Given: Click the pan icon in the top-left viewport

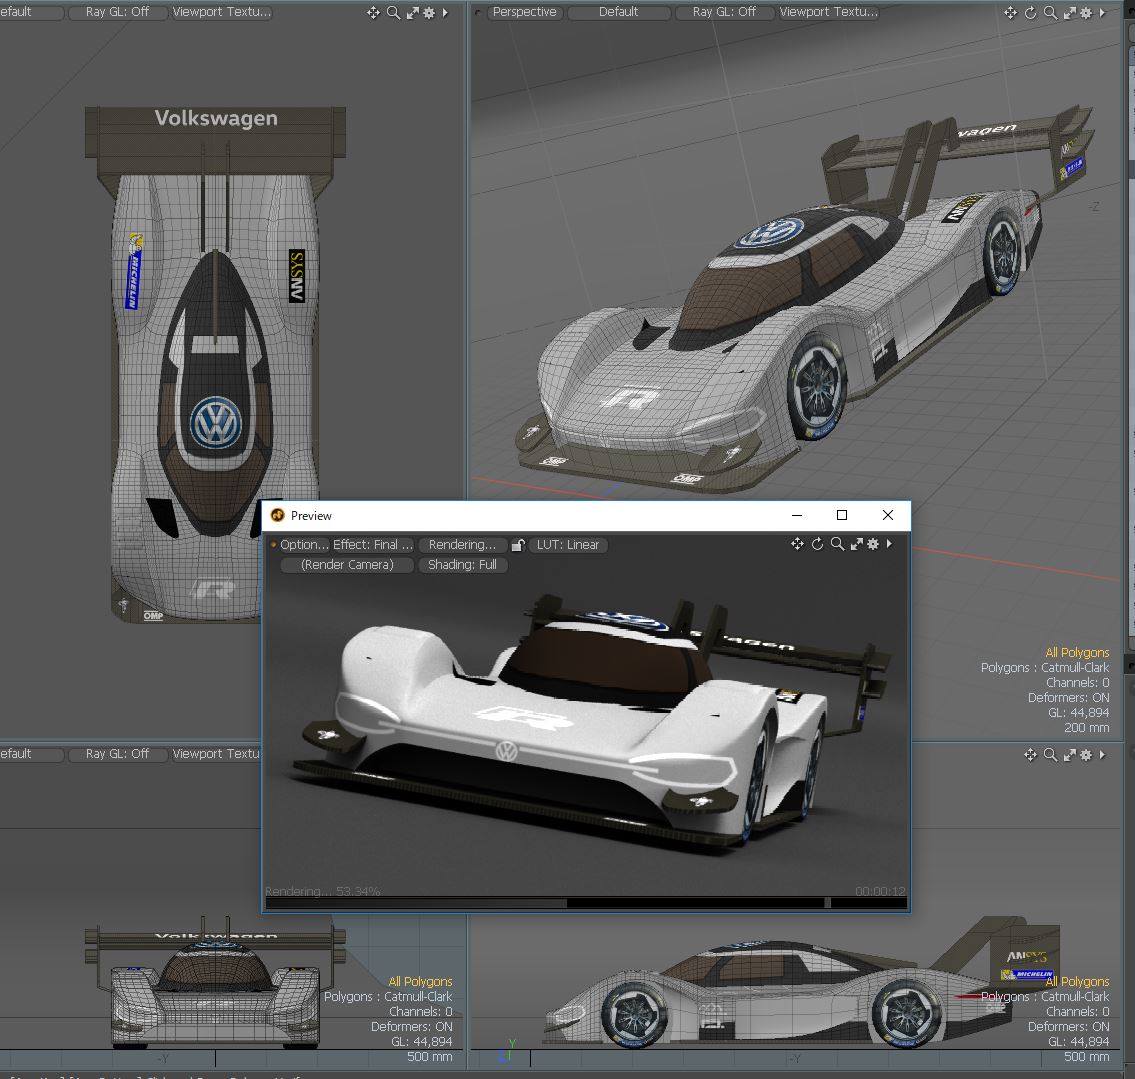Looking at the screenshot, I should tap(374, 12).
